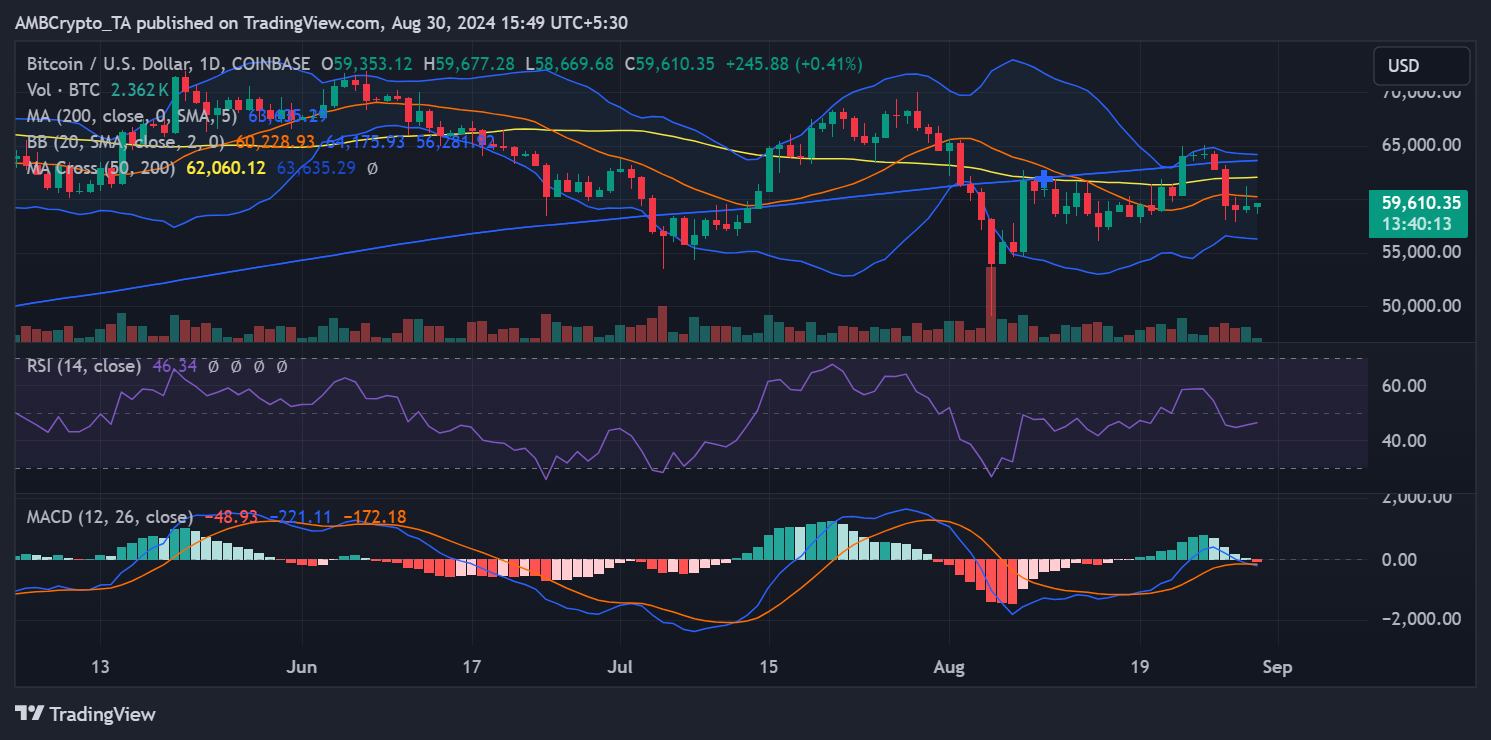Click the Sep date axis label
The image size is (1491, 740).
click(x=1277, y=667)
